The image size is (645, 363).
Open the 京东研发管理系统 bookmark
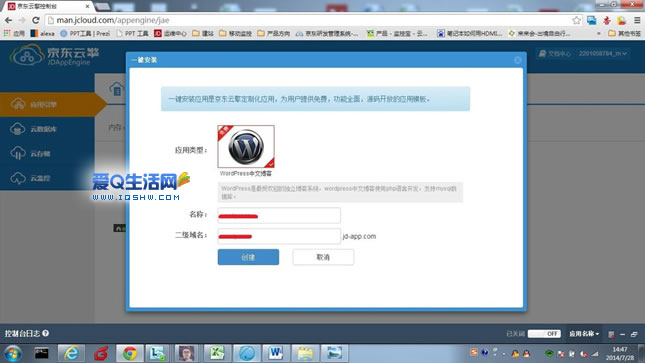pos(327,33)
